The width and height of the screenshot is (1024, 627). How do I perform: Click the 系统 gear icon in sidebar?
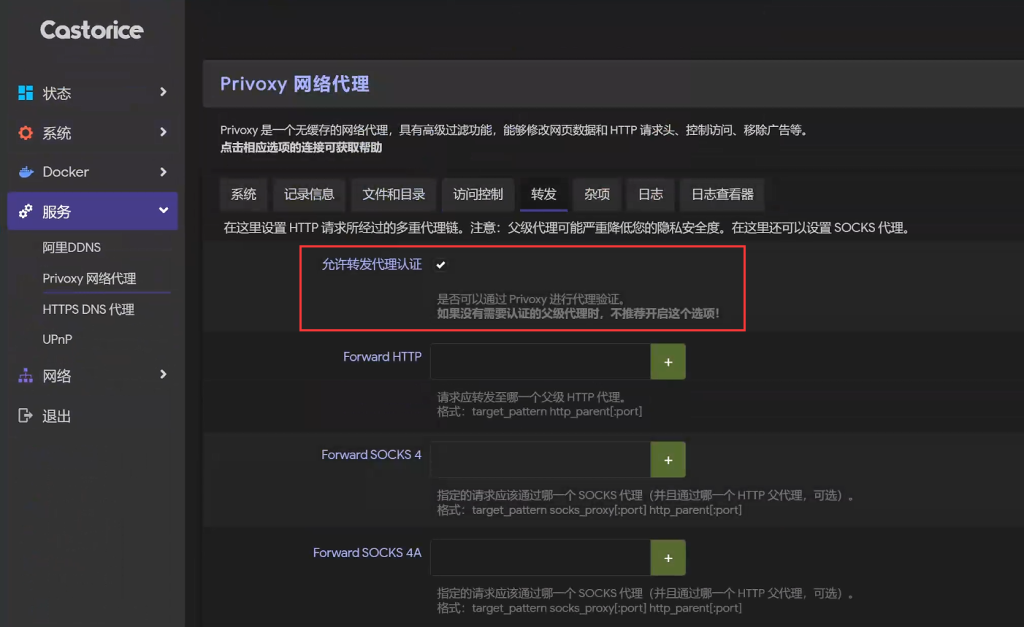point(26,133)
